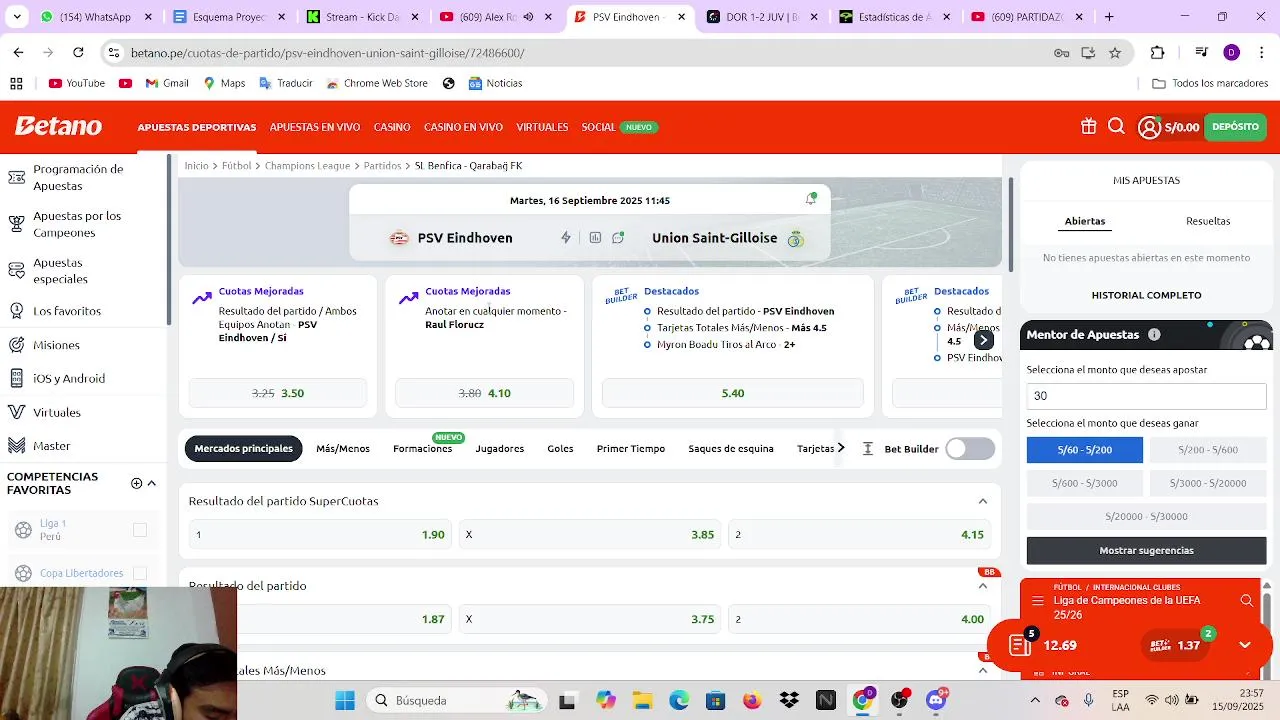Viewport: 1280px width, 720px height.
Task: Click the lightning bolt match icon
Action: pyautogui.click(x=566, y=238)
